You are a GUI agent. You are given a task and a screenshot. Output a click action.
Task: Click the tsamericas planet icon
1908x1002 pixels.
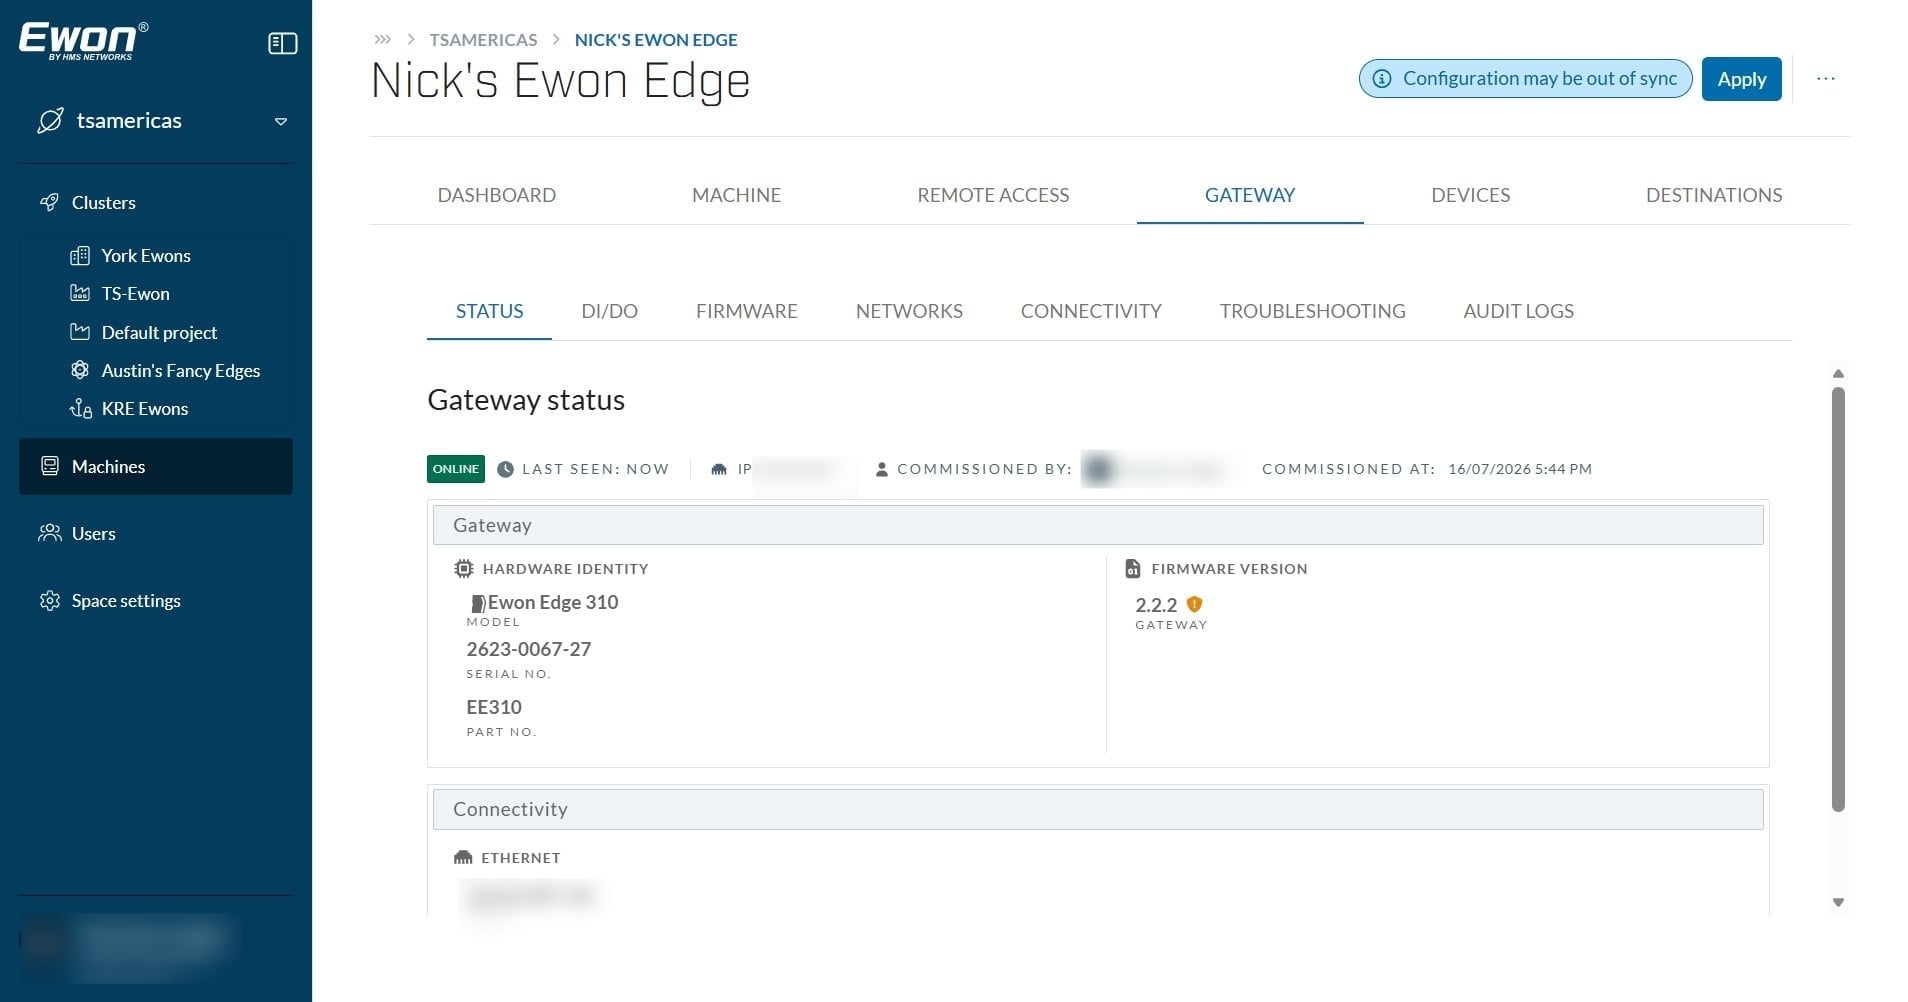pos(50,121)
